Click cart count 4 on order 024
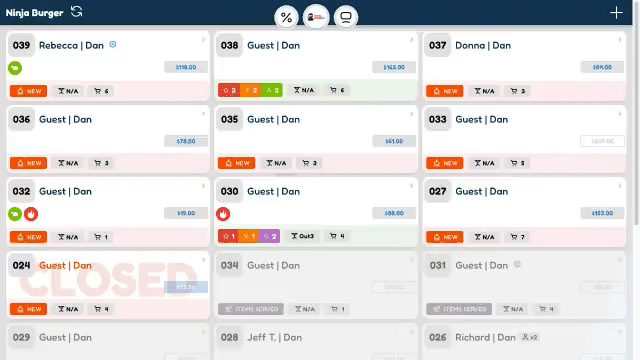Viewport: 640px width, 360px height. pyautogui.click(x=101, y=309)
